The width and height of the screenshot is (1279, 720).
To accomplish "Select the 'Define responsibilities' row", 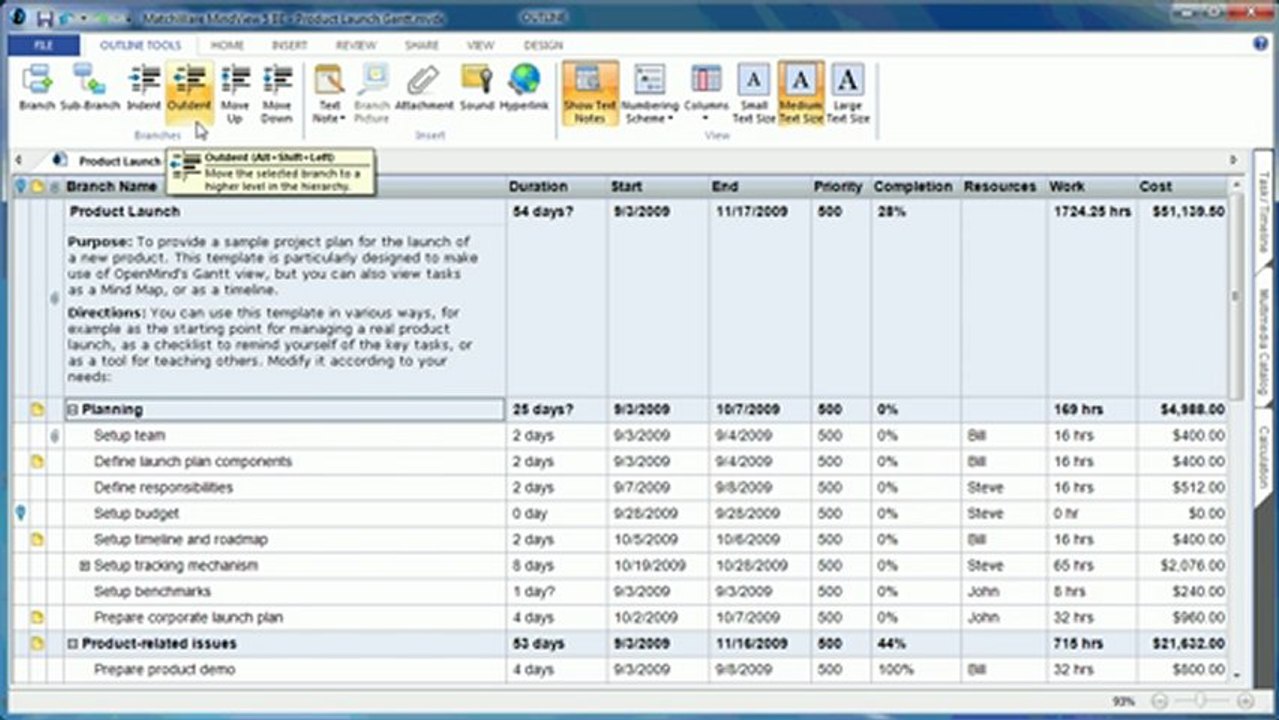I will 620,488.
